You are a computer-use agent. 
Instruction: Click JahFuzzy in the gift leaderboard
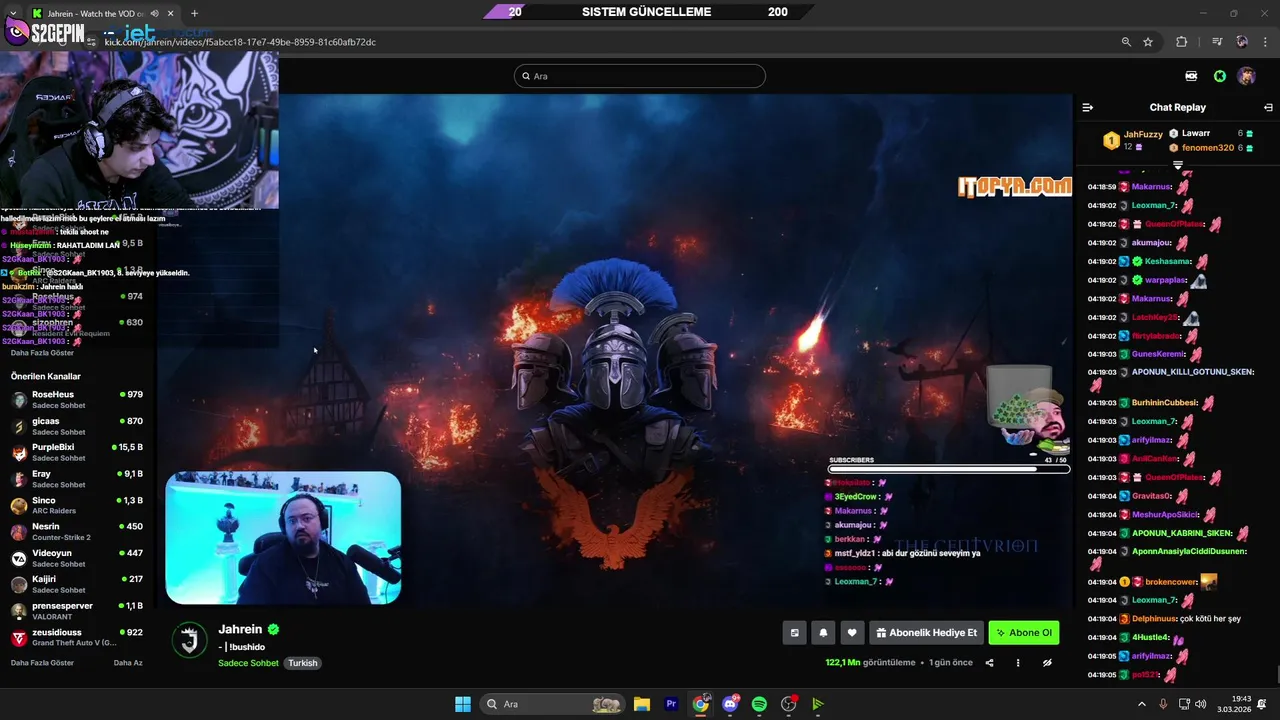click(x=1143, y=134)
